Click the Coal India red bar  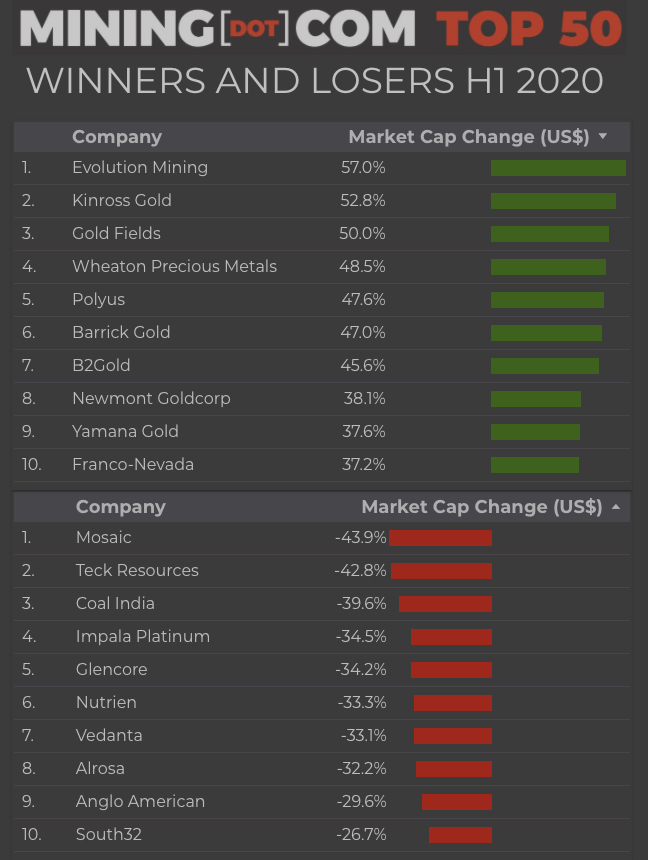445,604
